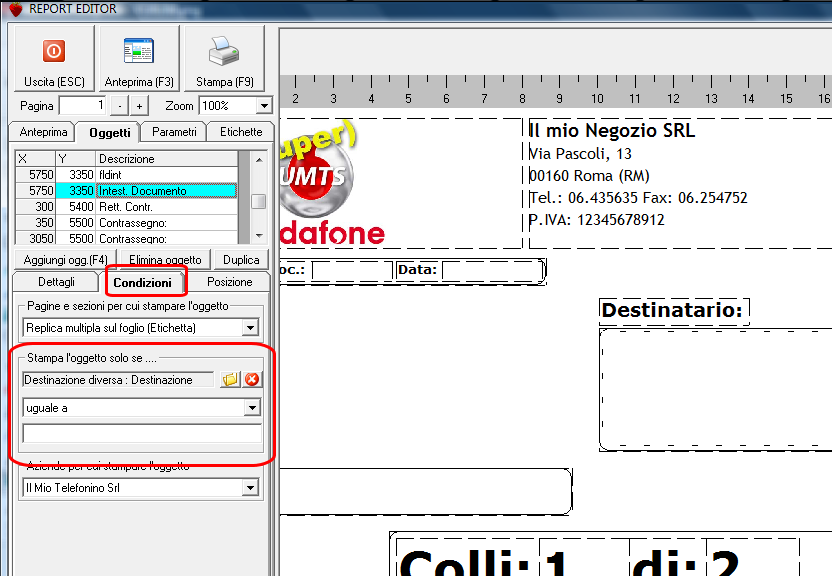The width and height of the screenshot is (832, 576).
Task: Open the Dettagli tab
Action: [56, 282]
